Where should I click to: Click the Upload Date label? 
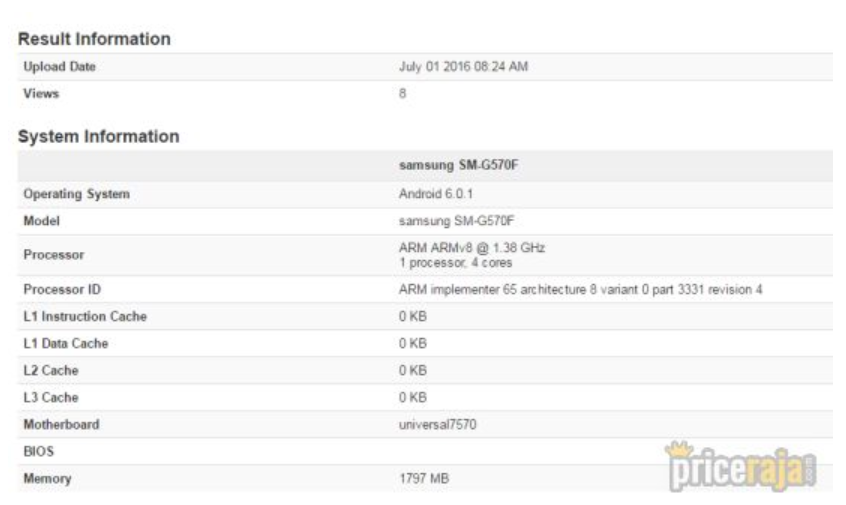click(x=59, y=67)
